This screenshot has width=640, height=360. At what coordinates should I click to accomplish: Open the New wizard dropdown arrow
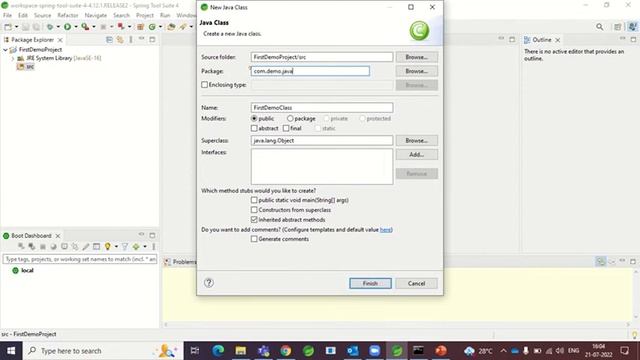tap(16, 27)
